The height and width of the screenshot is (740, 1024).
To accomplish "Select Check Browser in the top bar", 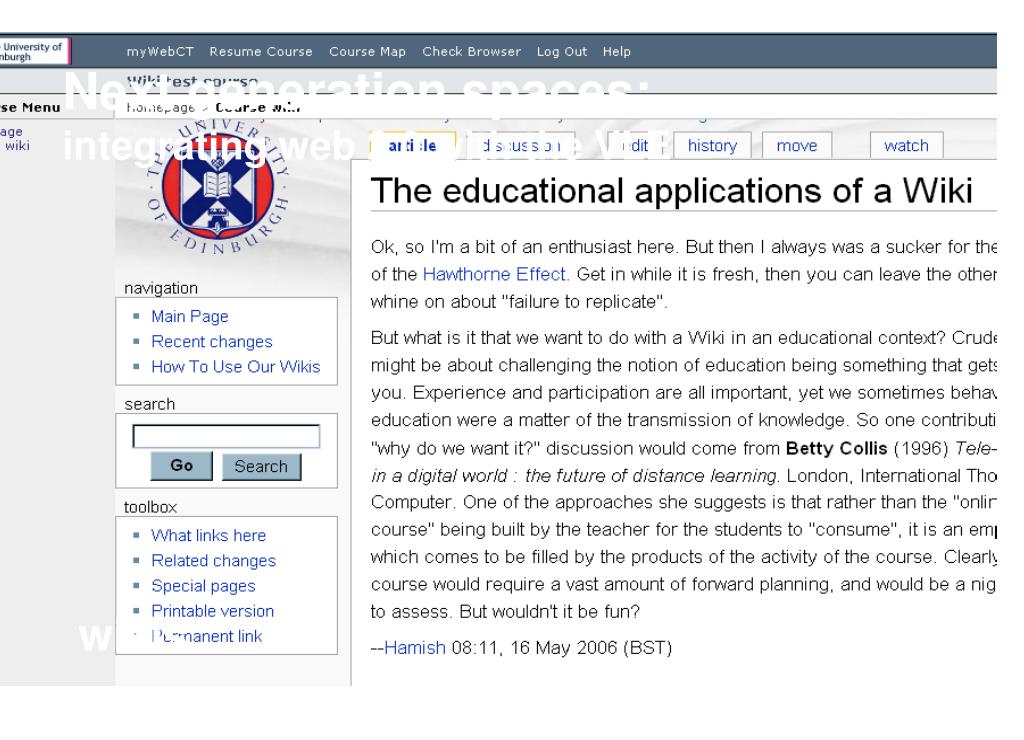I will point(471,52).
